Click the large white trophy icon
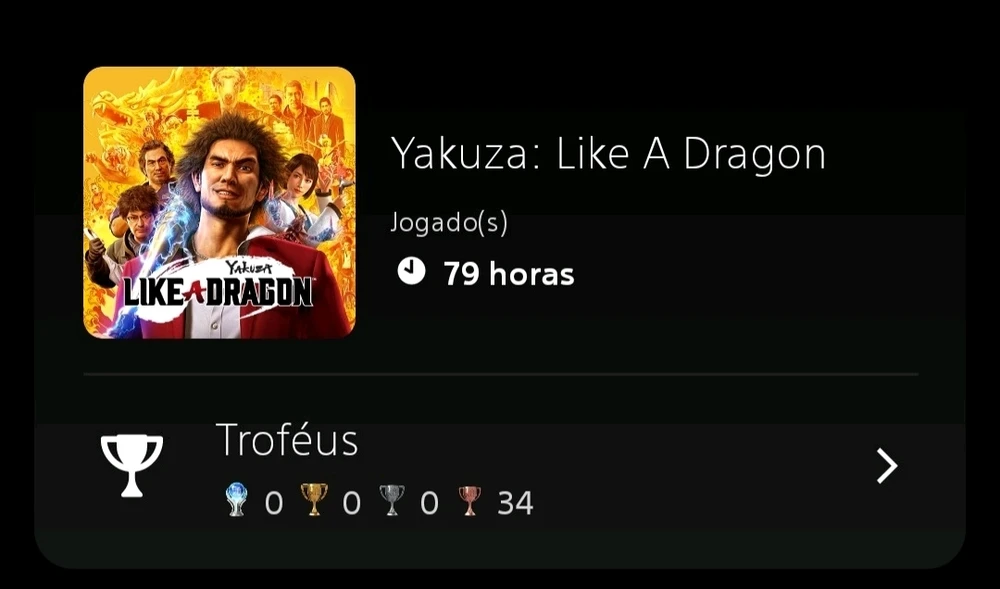The width and height of the screenshot is (1000, 589). tap(132, 465)
